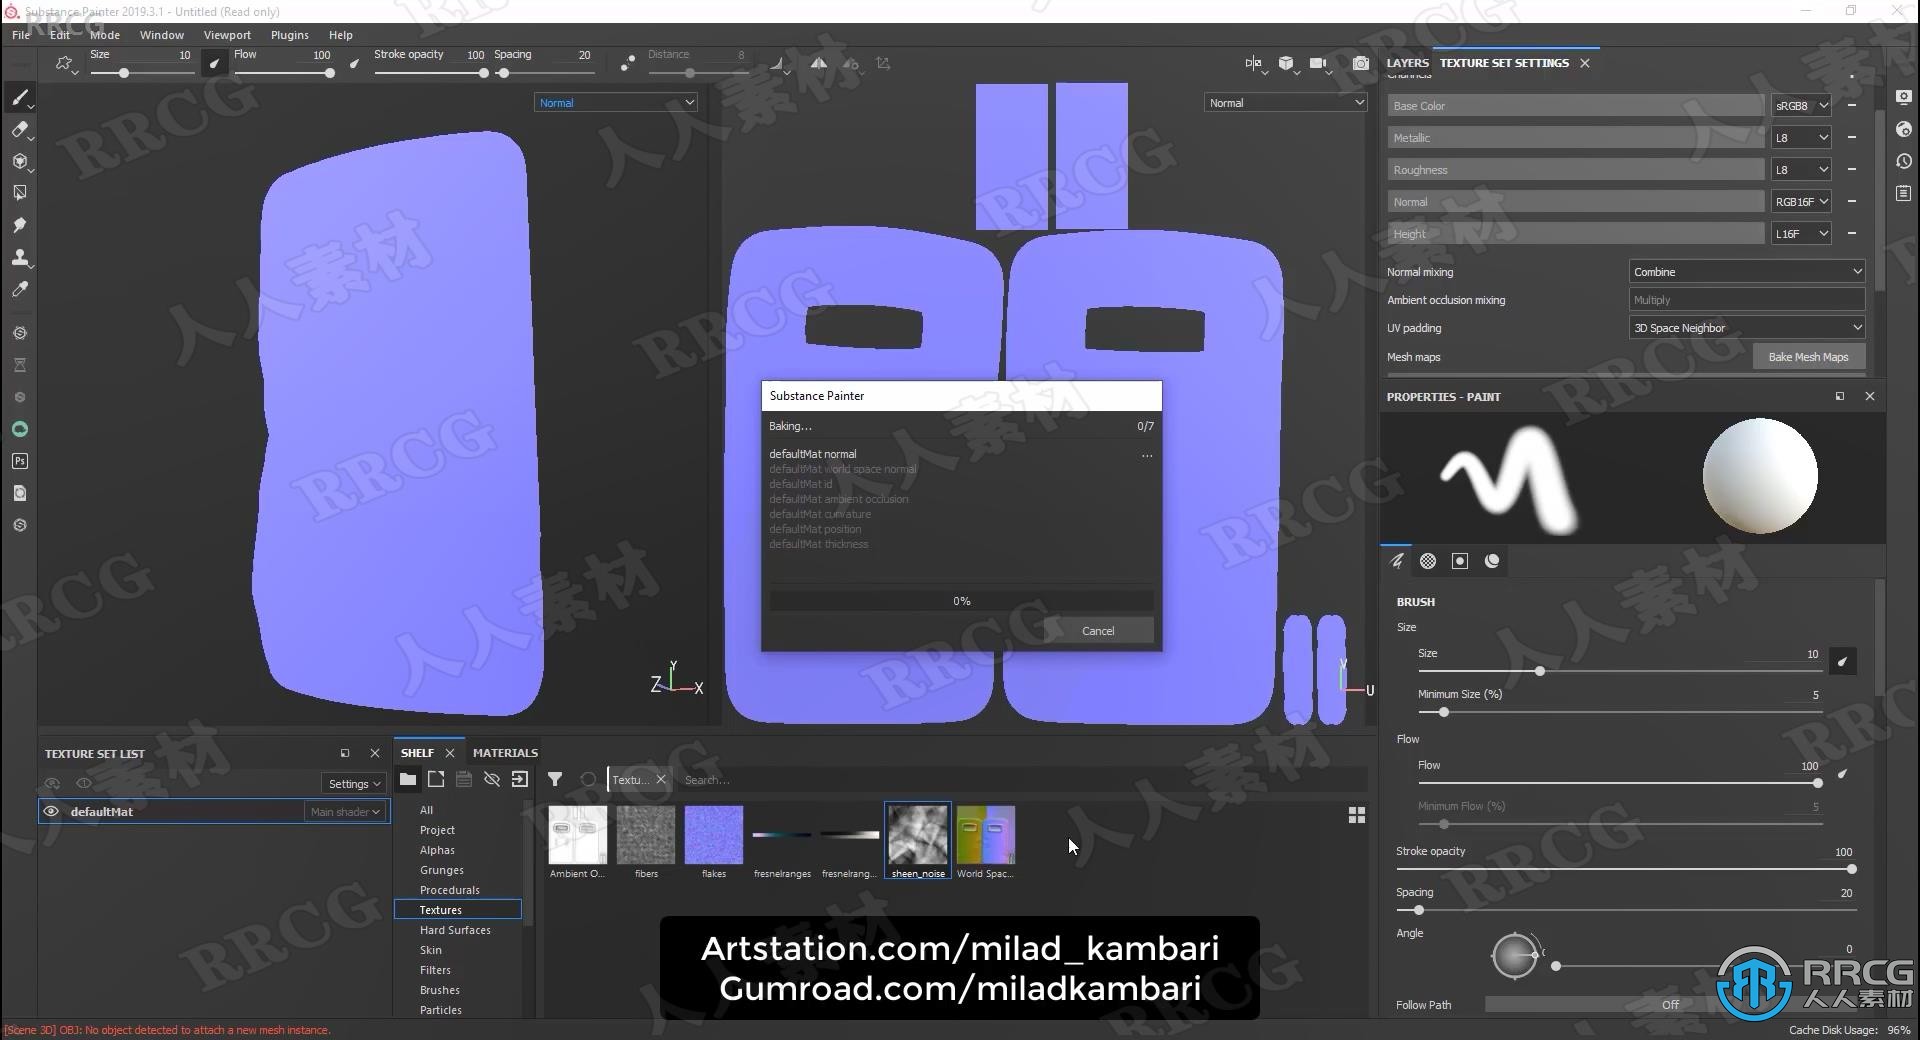
Task: Take a screenshot with the camera icon
Action: (x=1361, y=63)
